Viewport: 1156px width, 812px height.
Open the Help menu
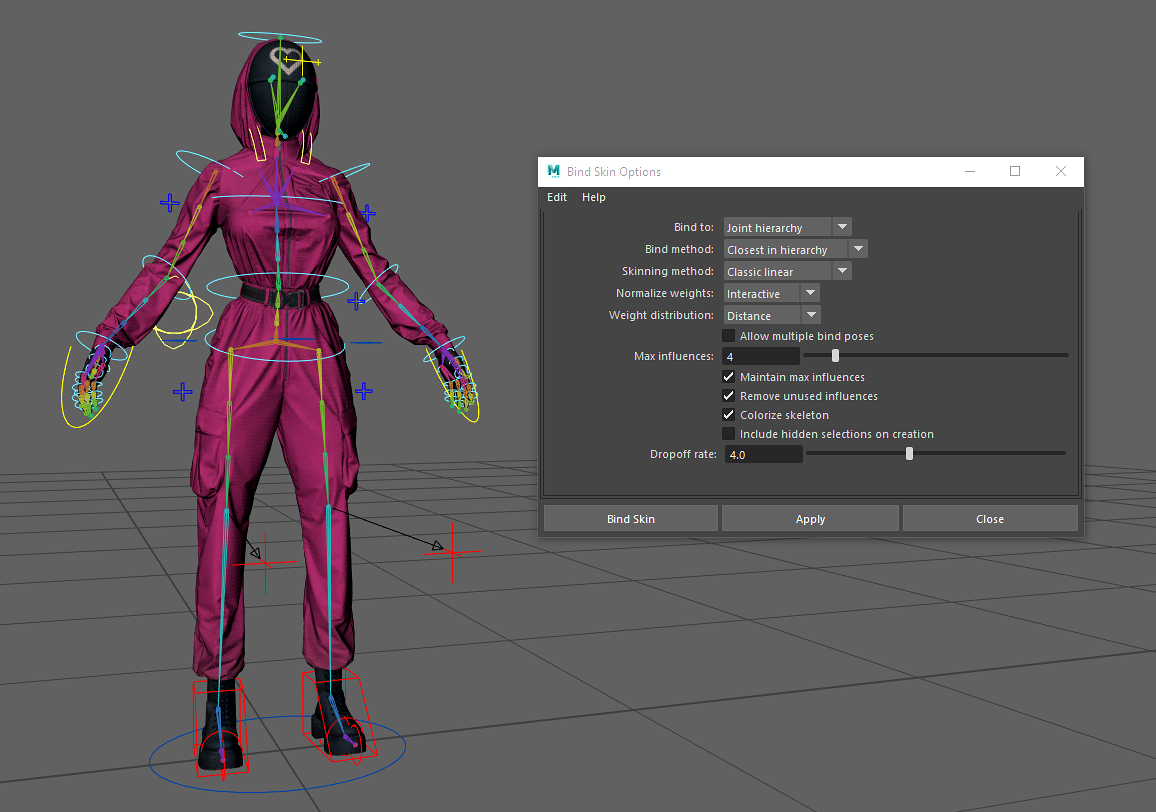point(594,197)
